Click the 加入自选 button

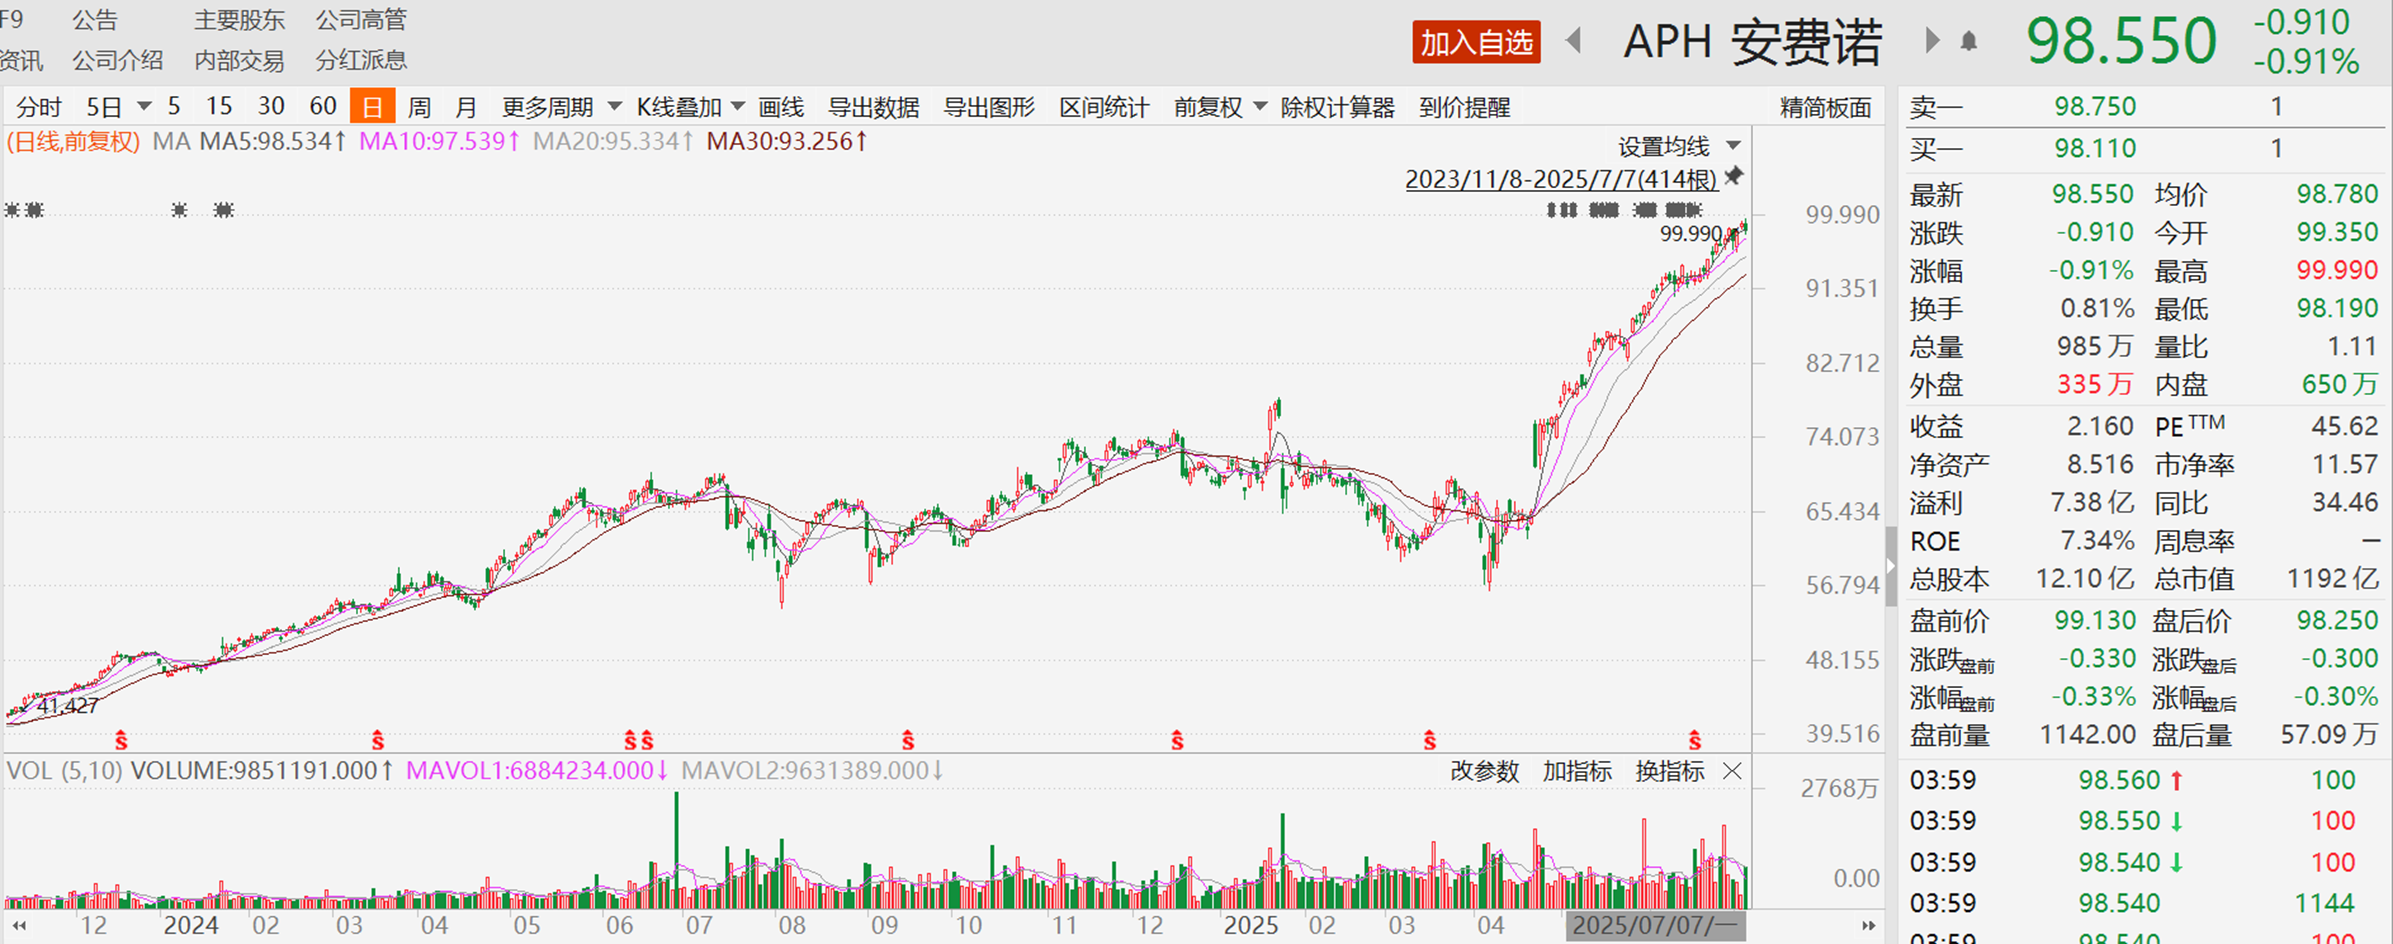pyautogui.click(x=1476, y=43)
